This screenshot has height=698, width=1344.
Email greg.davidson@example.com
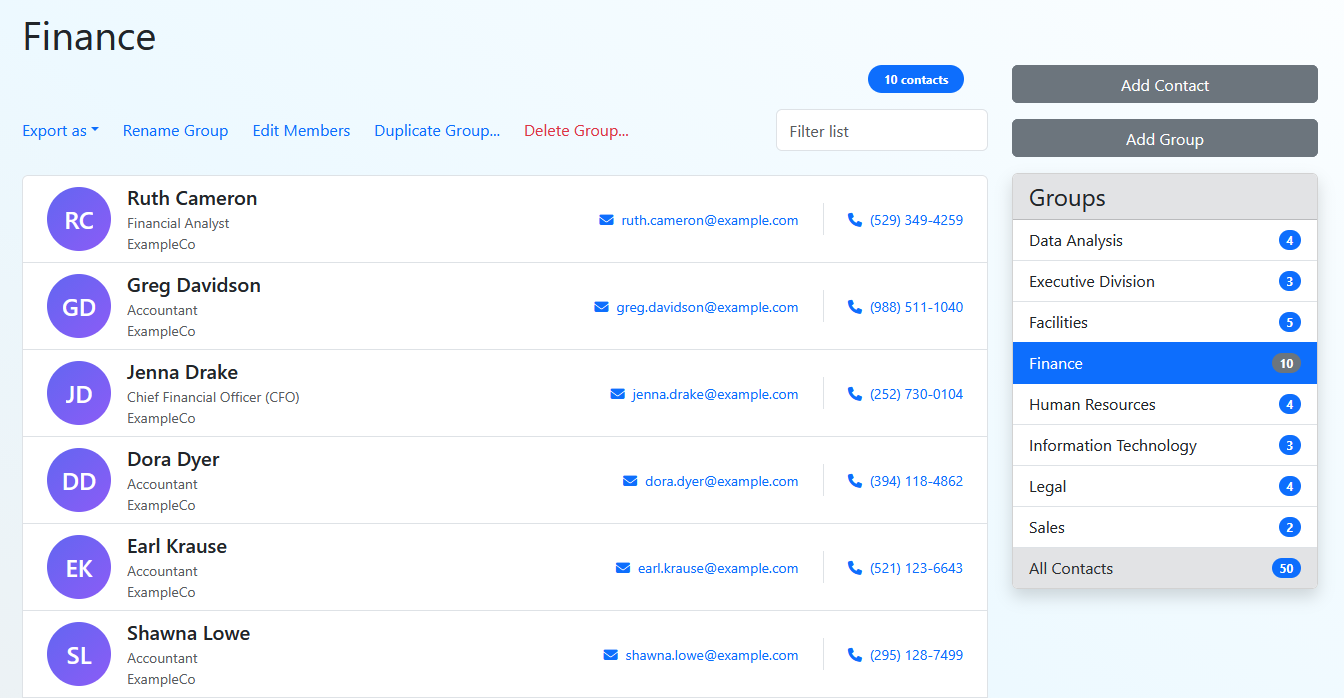(707, 307)
